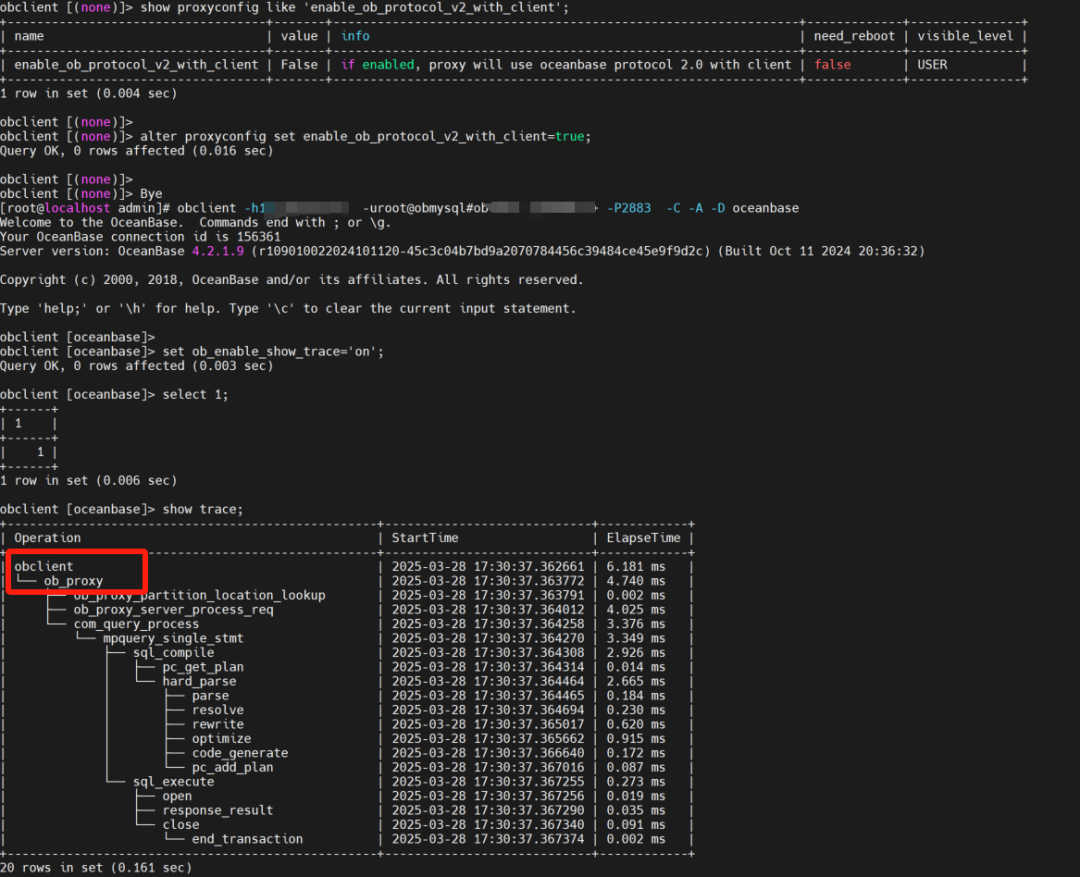Click the '6.181 ms' elapse time
The image size is (1080, 877).
point(636,566)
